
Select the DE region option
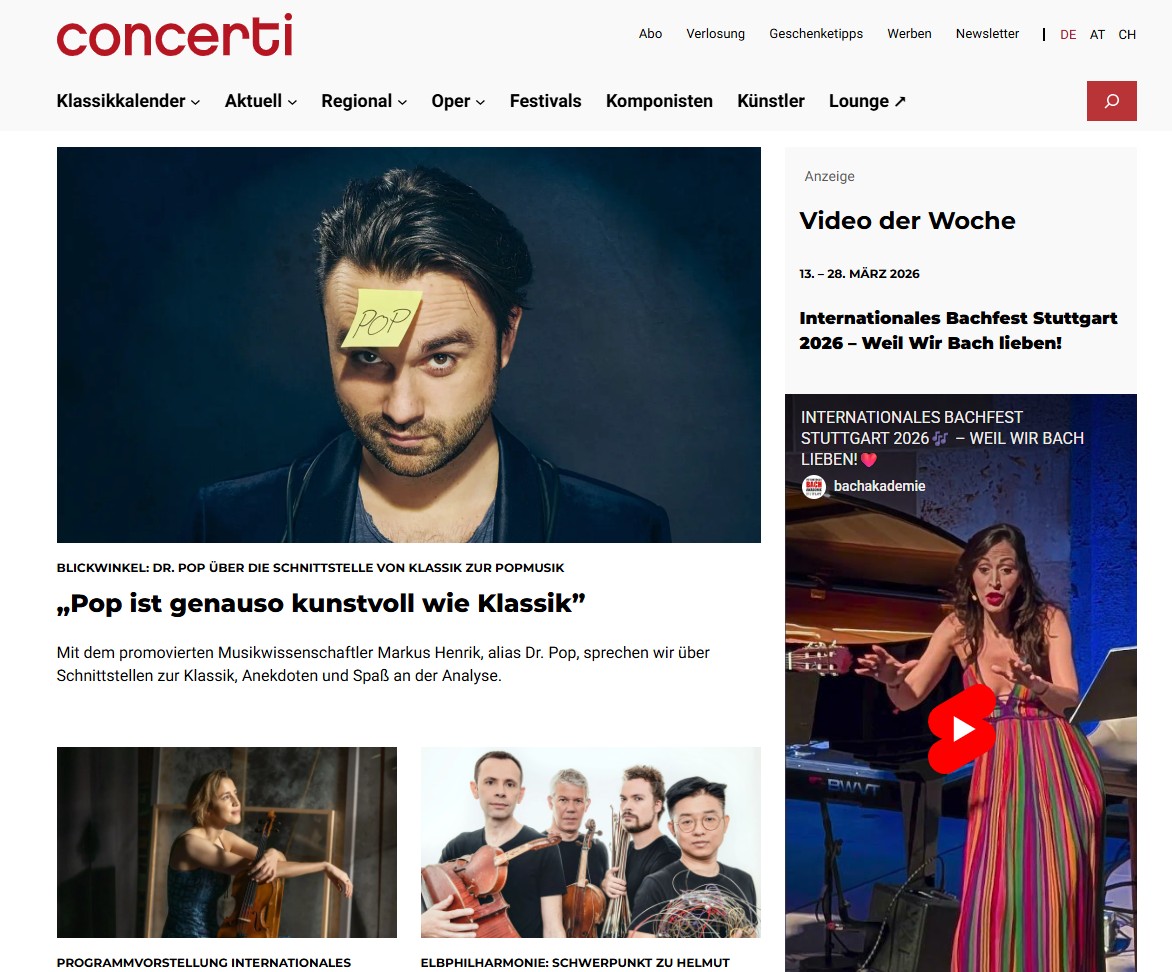[1068, 34]
